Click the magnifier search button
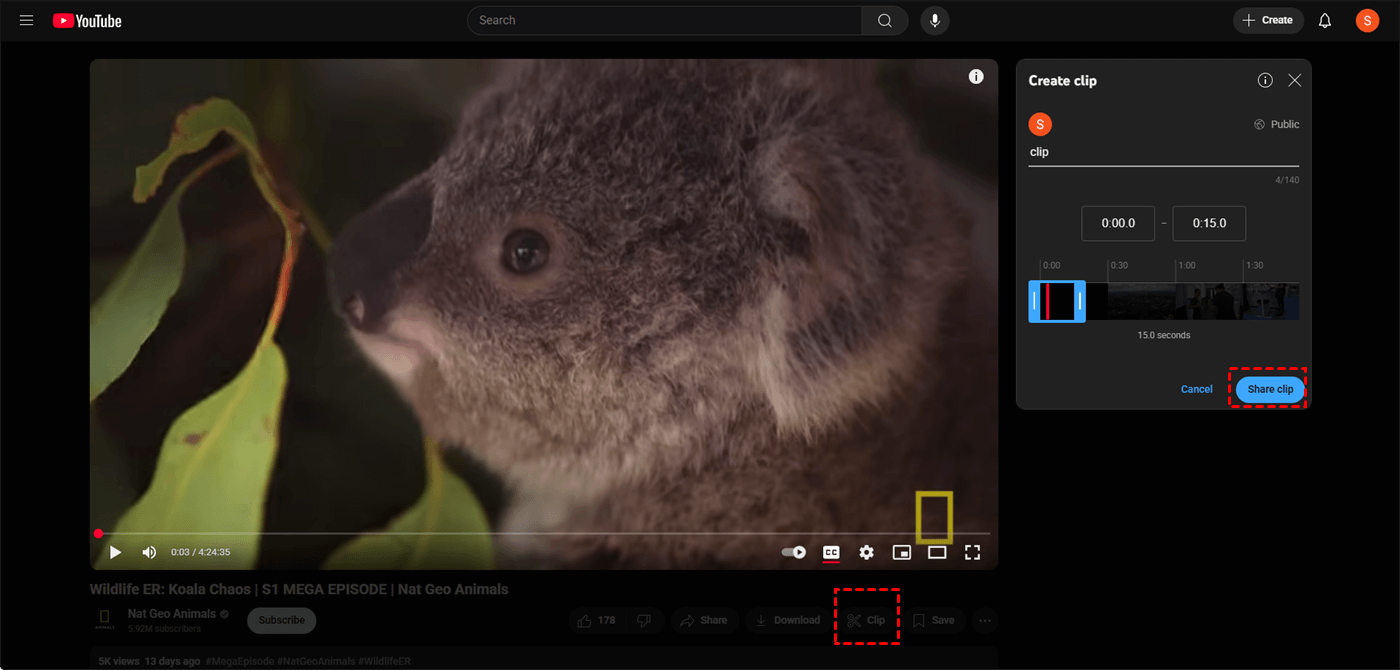Image resolution: width=1400 pixels, height=670 pixels. pyautogui.click(x=885, y=20)
